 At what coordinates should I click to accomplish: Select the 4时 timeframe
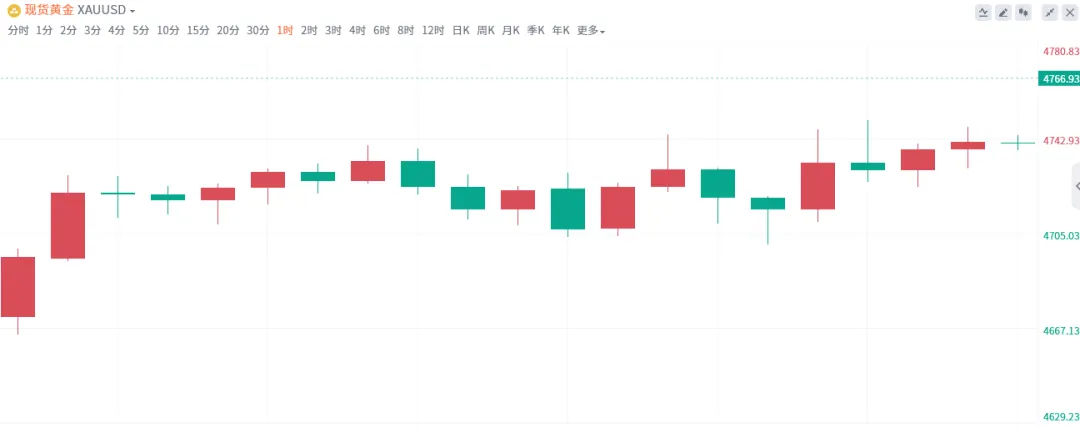pos(357,31)
